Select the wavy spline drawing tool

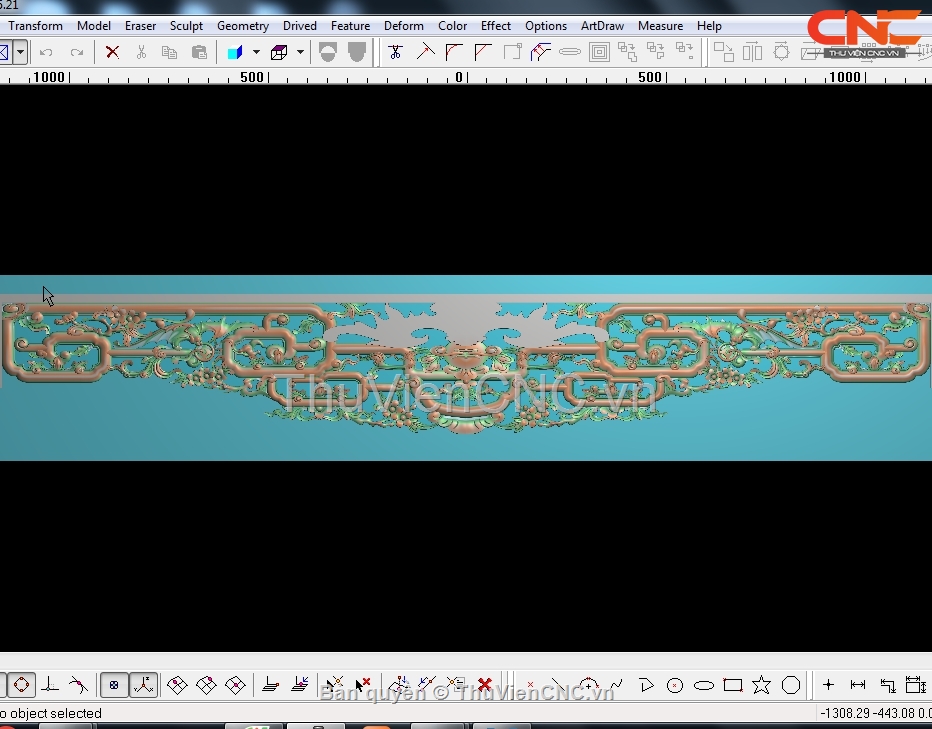click(x=616, y=685)
